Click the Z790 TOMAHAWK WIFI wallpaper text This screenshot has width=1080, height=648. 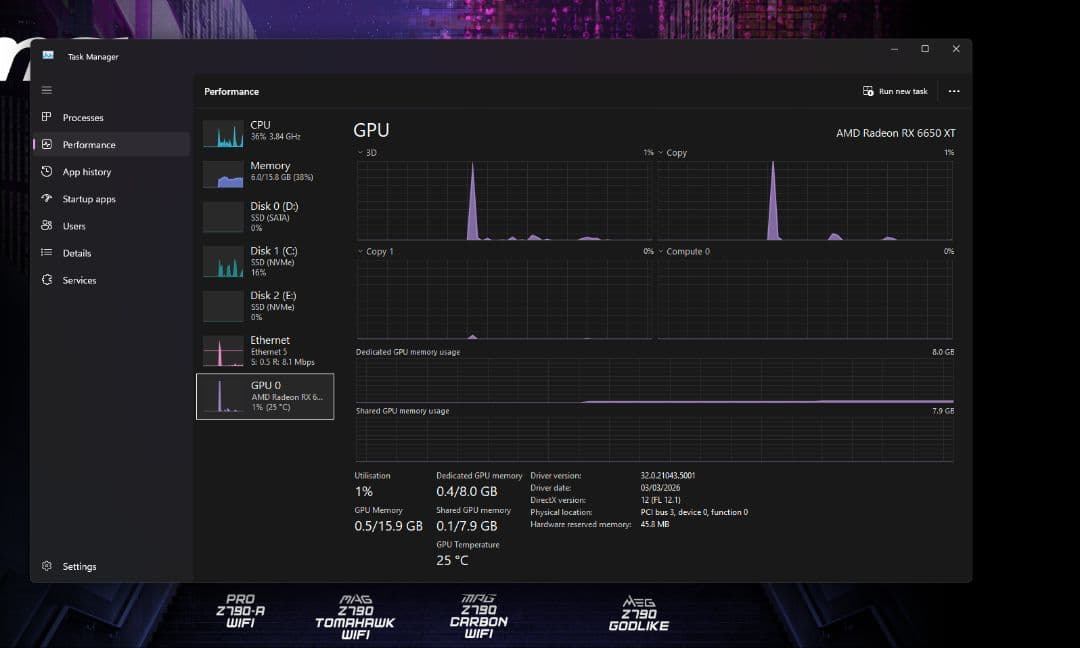pyautogui.click(x=355, y=617)
